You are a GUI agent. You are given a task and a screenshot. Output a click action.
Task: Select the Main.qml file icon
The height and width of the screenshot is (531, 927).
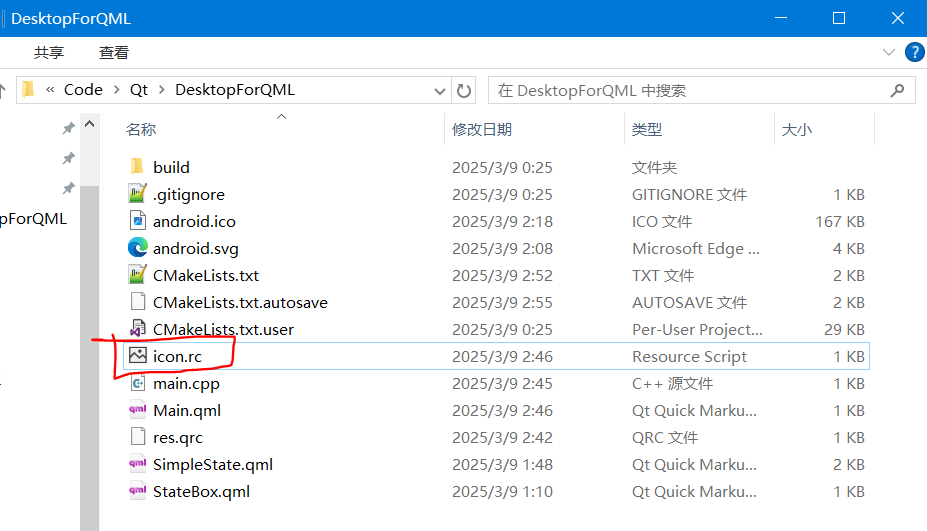138,410
